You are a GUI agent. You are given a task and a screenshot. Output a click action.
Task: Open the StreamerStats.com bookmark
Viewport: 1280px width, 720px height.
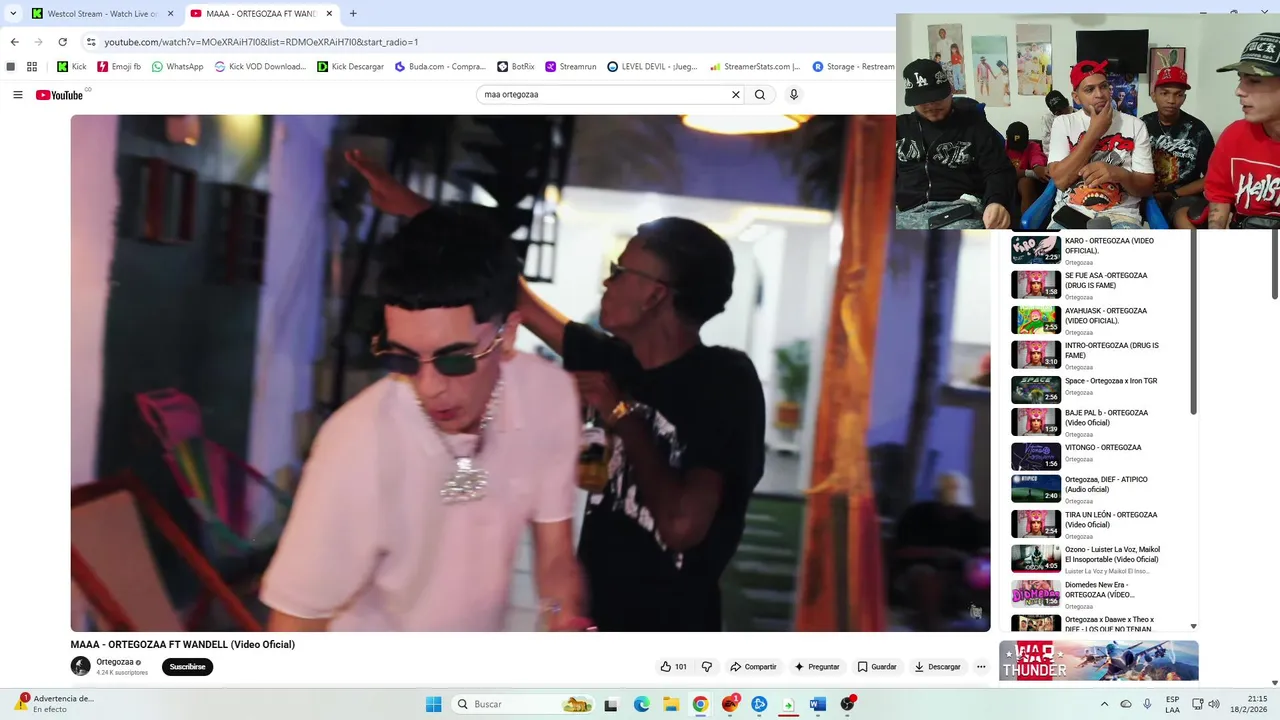(755, 67)
